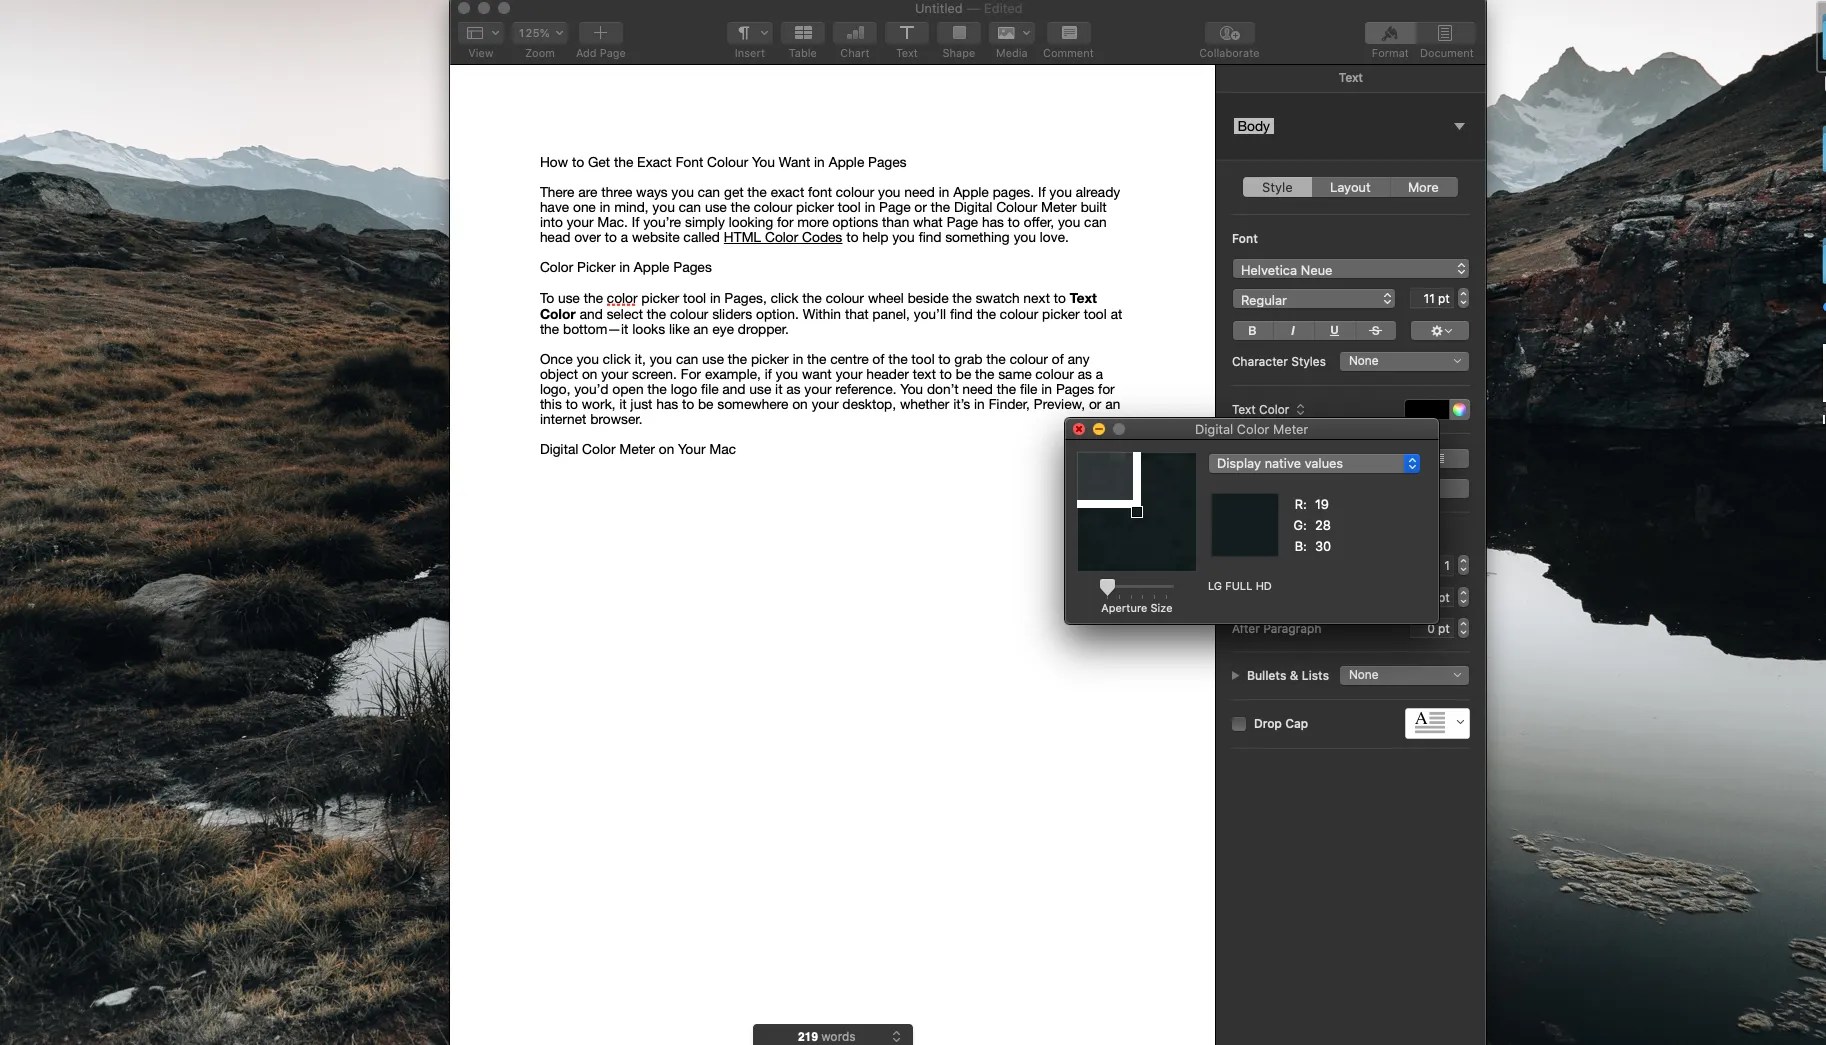Follow the HTML Color Codes link
This screenshot has width=1826, height=1045.
click(x=782, y=238)
